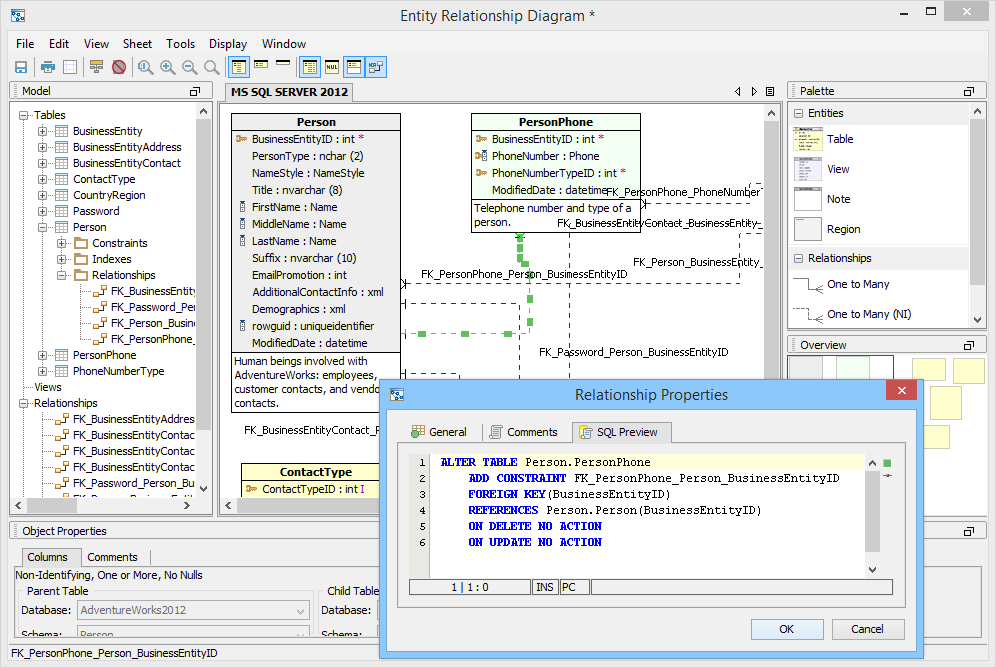
Task: Toggle the entity name-only display icon
Action: click(283, 63)
